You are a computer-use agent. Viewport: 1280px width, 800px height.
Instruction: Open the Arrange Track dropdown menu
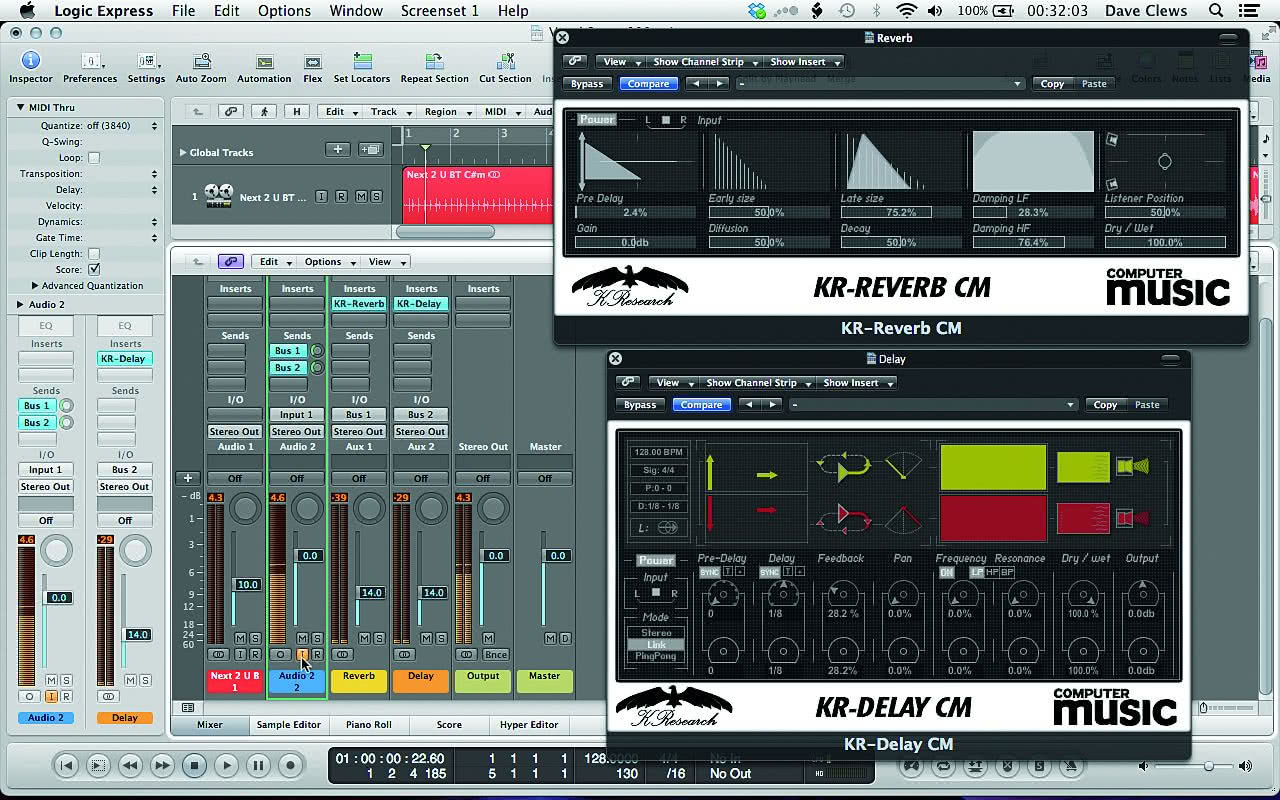[389, 112]
